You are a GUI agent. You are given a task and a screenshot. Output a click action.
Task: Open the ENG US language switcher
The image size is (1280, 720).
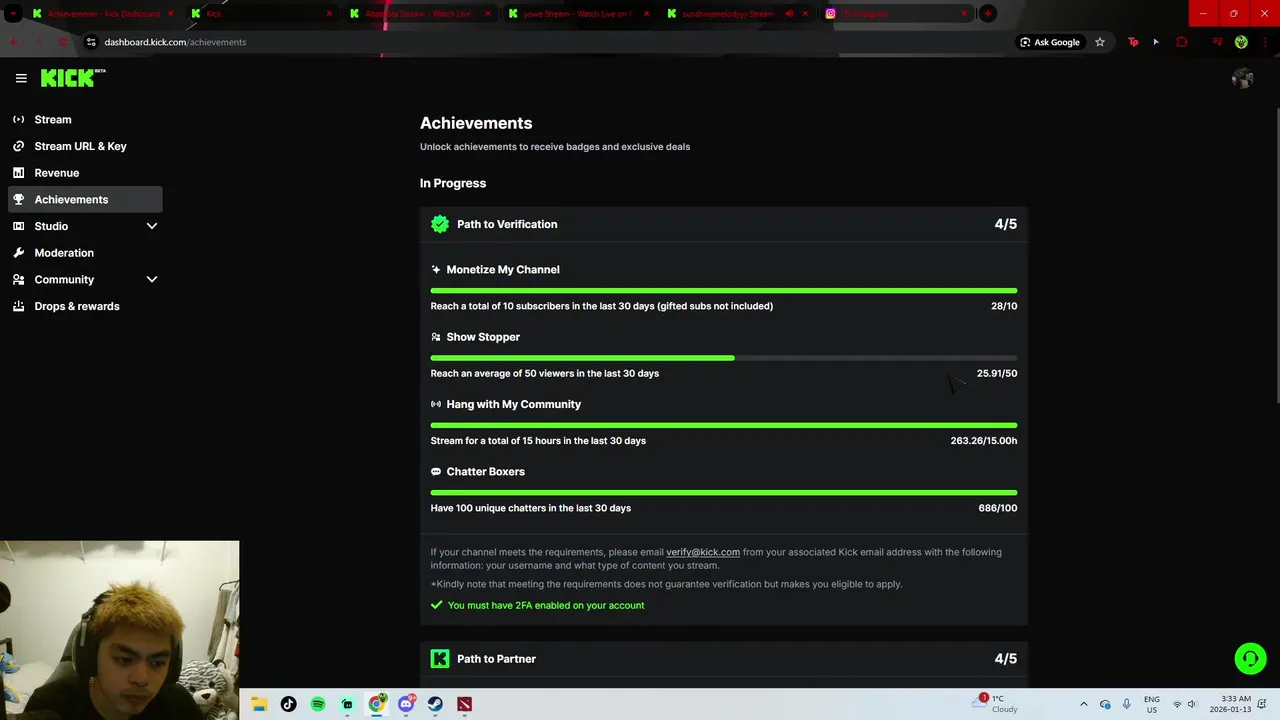[x=1152, y=704]
